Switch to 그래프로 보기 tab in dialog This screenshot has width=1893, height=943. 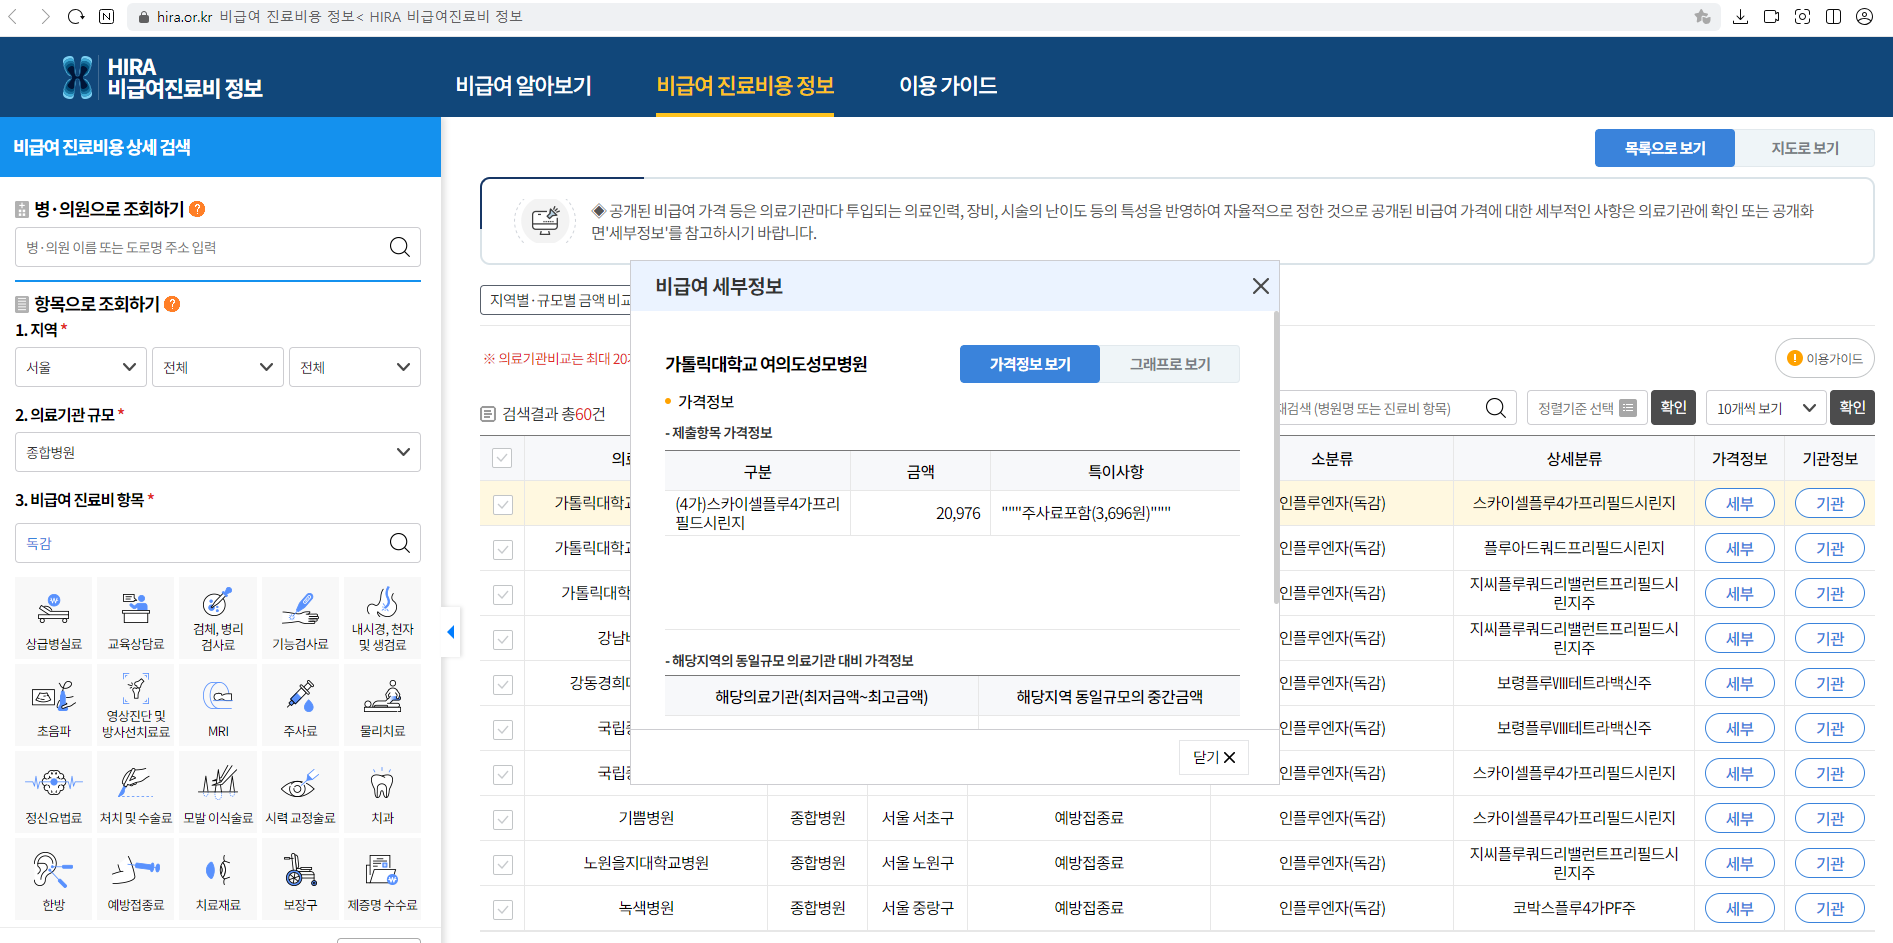pyautogui.click(x=1170, y=364)
